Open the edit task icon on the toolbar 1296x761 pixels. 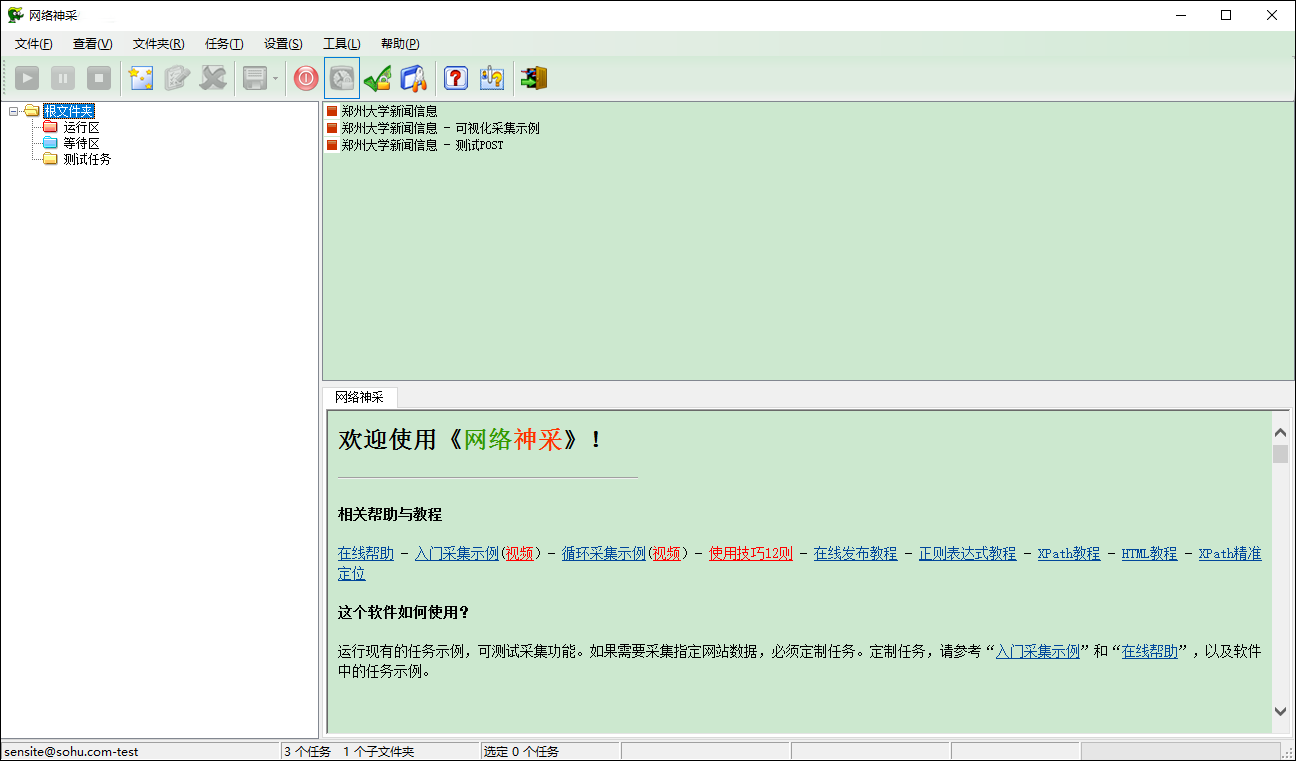click(x=177, y=77)
